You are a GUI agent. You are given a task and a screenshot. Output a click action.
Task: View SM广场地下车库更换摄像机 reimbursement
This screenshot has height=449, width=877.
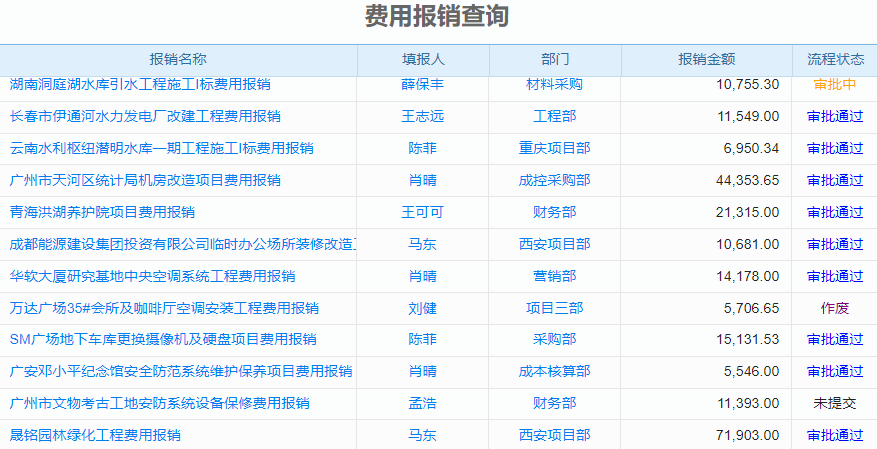162,340
